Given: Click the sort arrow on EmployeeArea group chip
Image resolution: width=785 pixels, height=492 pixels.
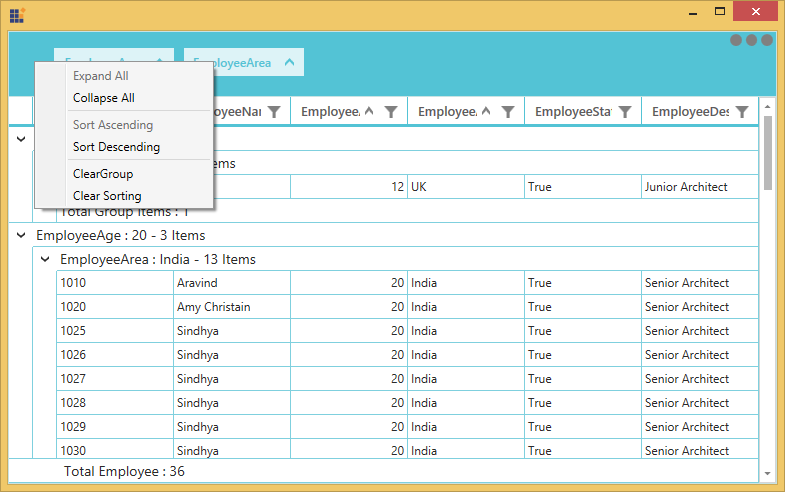Looking at the screenshot, I should point(289,62).
